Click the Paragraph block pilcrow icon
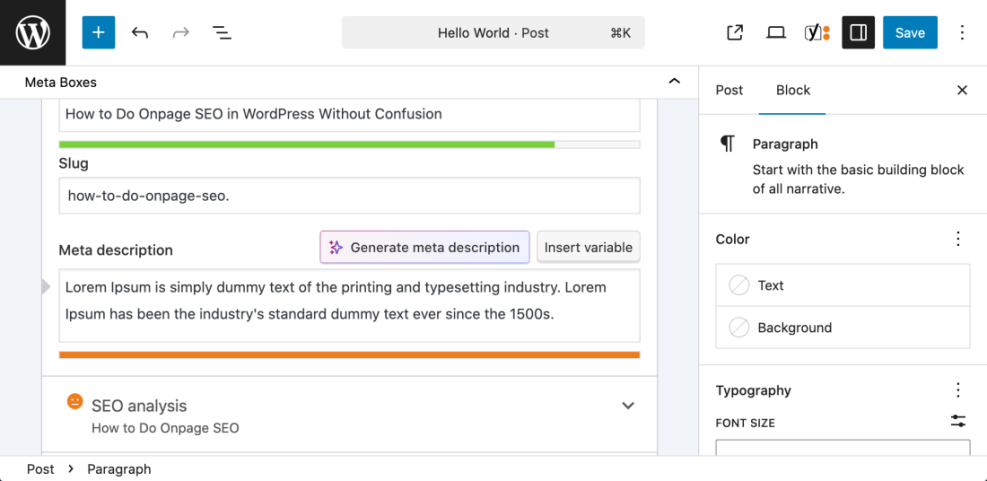 (727, 144)
